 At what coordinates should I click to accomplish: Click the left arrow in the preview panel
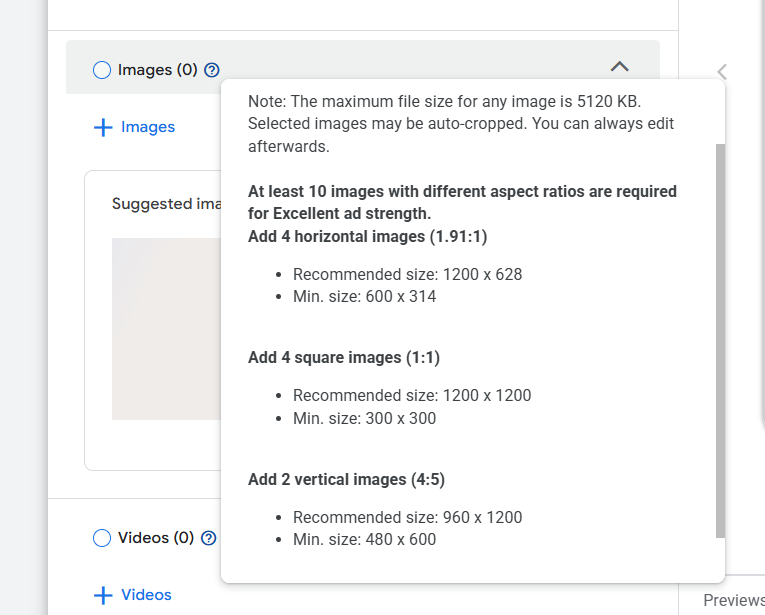(722, 71)
